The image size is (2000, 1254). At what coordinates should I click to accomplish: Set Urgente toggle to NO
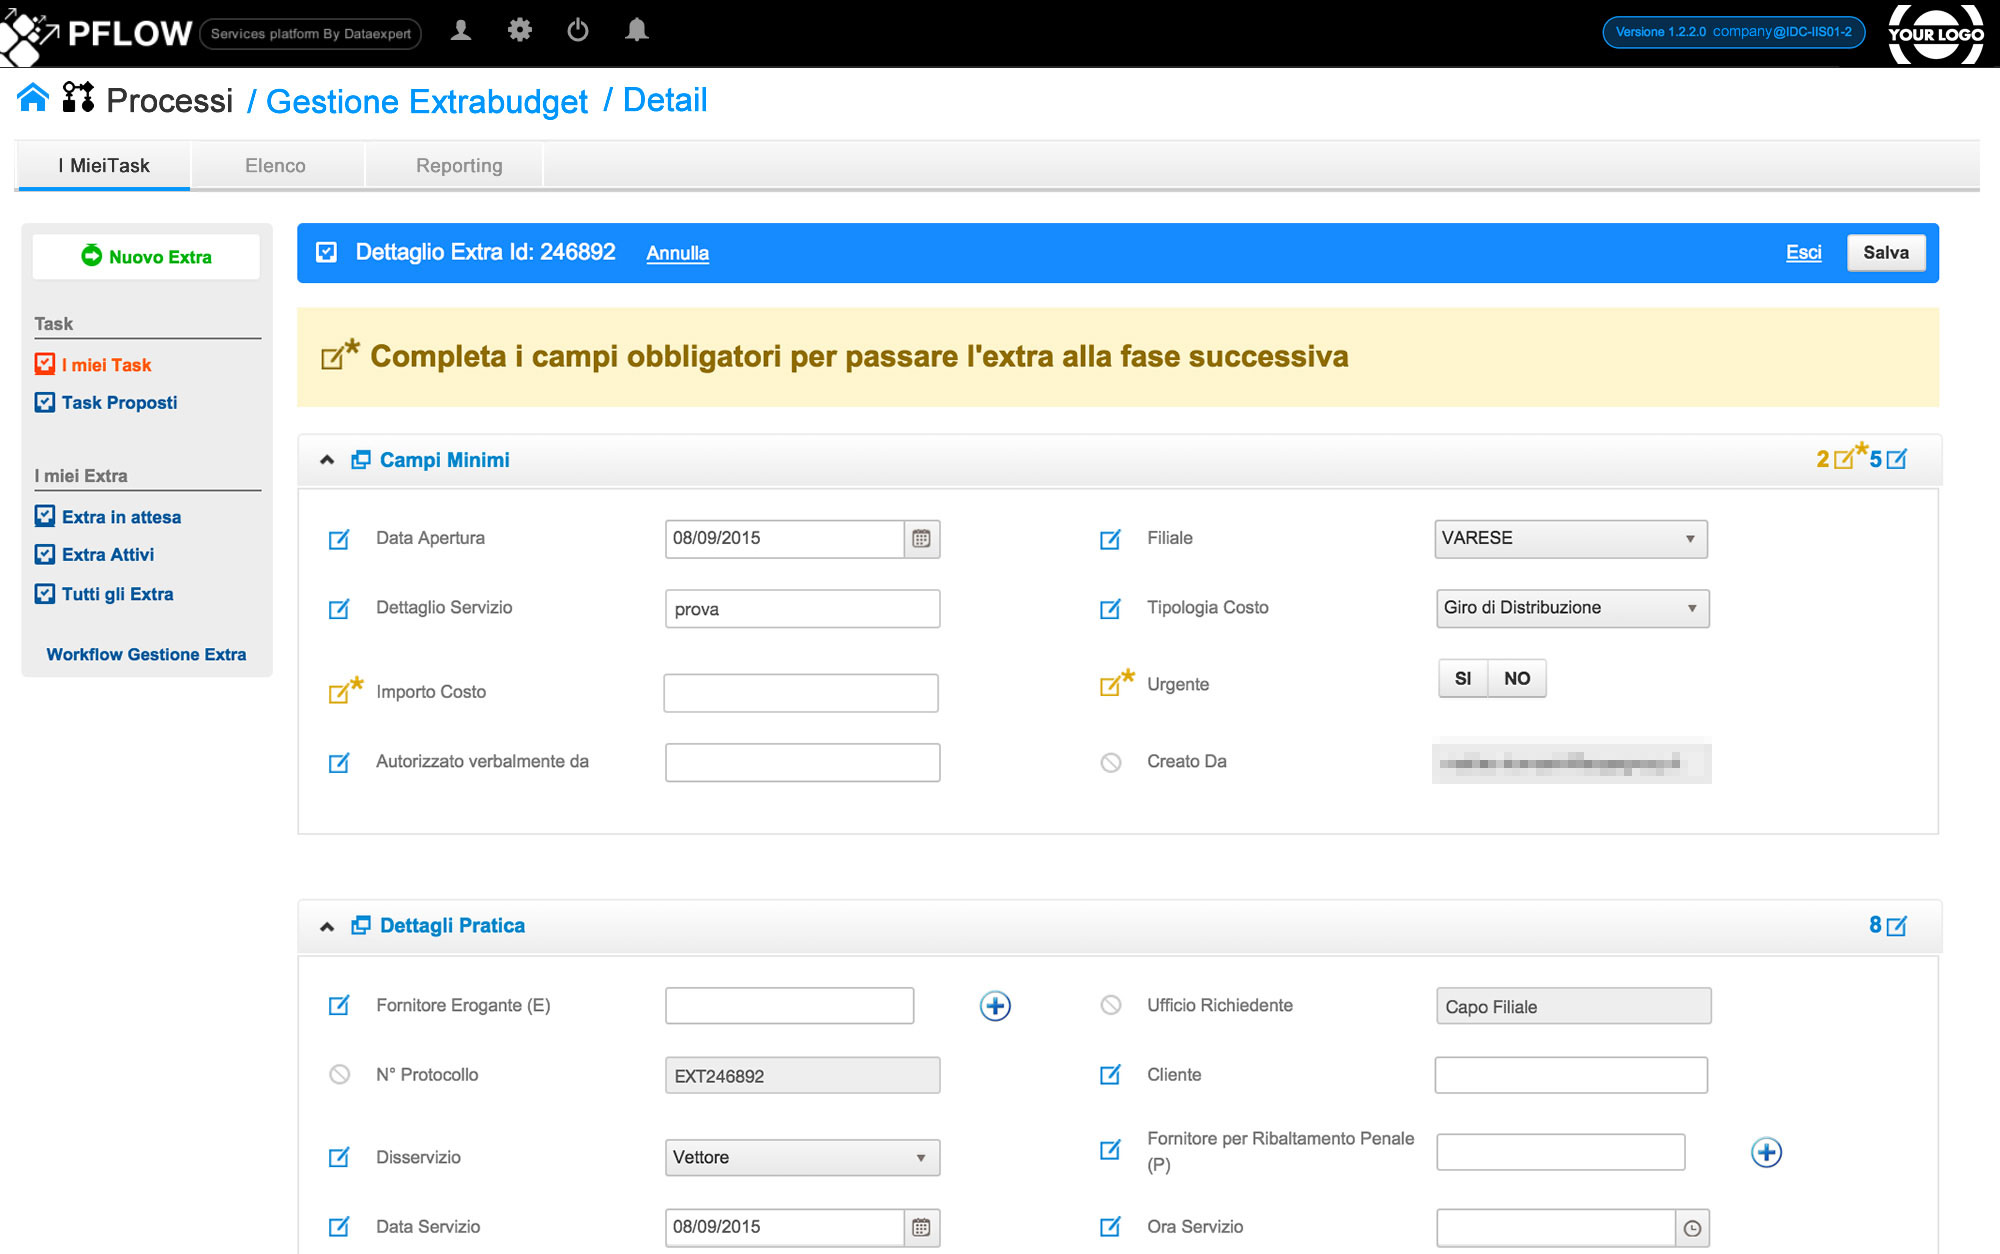coord(1517,679)
